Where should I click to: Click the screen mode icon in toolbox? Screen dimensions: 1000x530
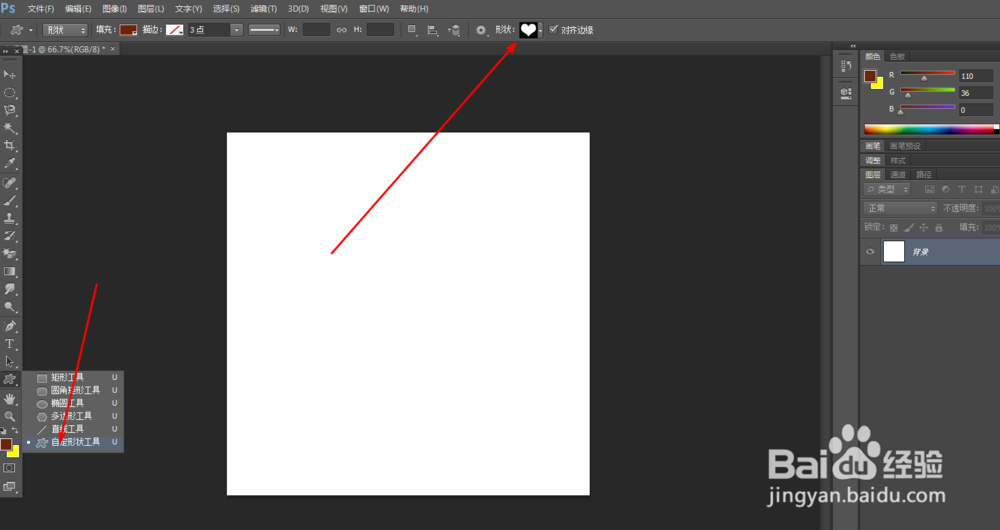[9, 487]
